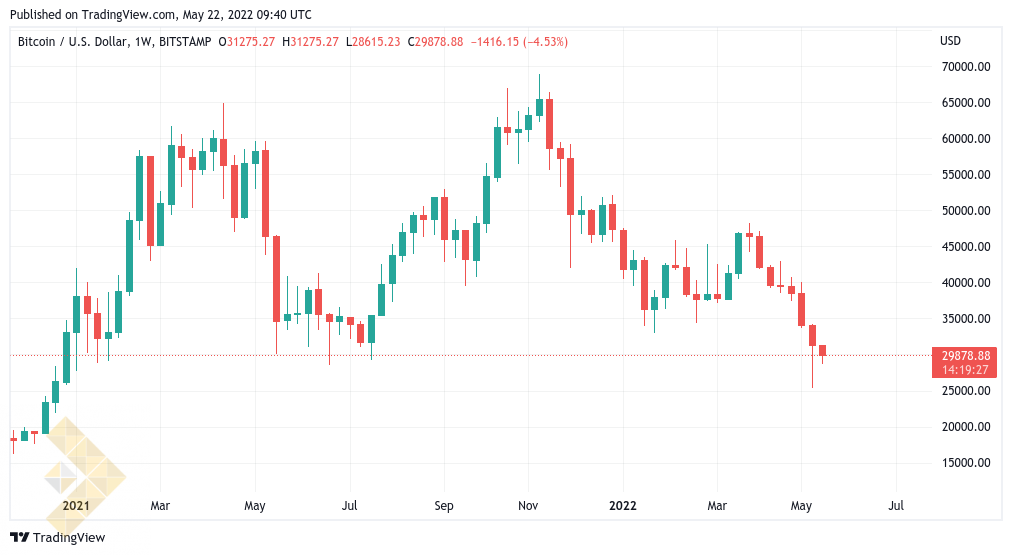Click the TradingView logo icon
The height and width of the screenshot is (555, 1012).
[19, 537]
